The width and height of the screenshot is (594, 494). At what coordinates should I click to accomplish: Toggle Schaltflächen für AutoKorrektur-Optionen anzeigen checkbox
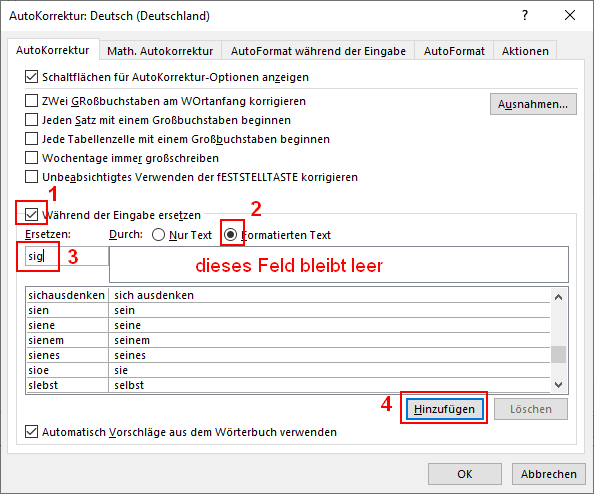coord(31,77)
